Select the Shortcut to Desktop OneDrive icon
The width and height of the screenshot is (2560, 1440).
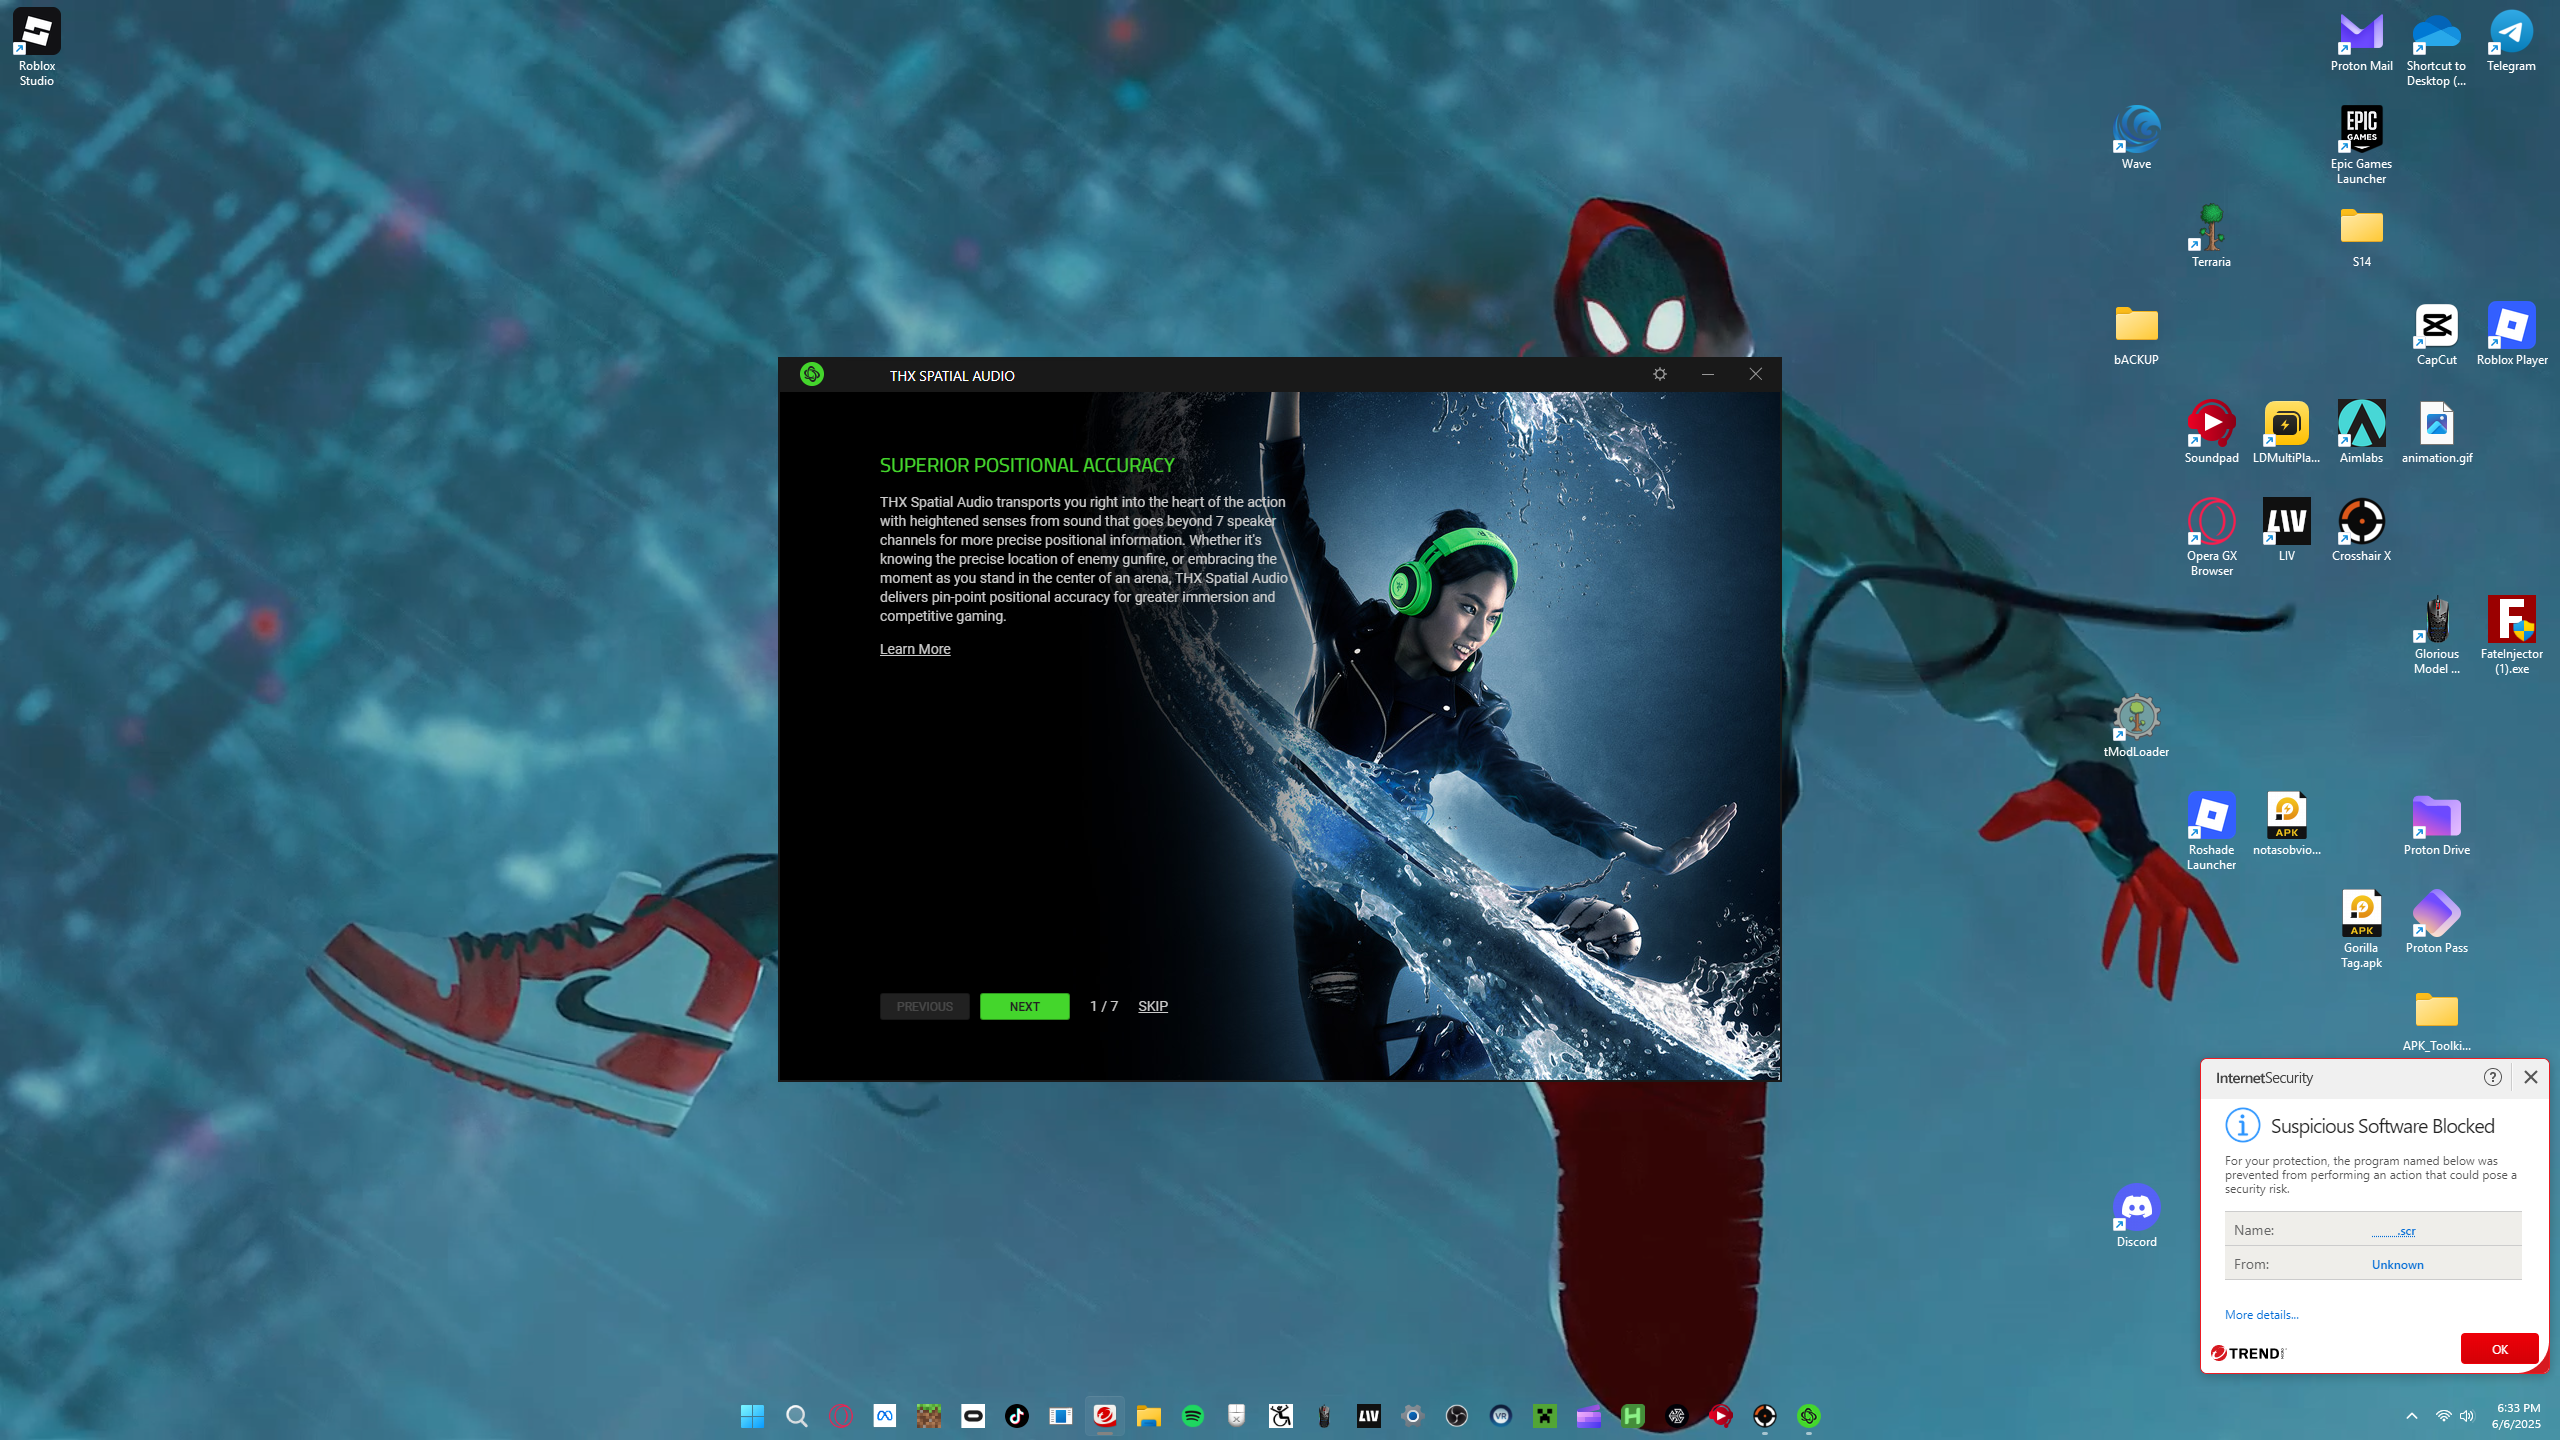point(2436,47)
